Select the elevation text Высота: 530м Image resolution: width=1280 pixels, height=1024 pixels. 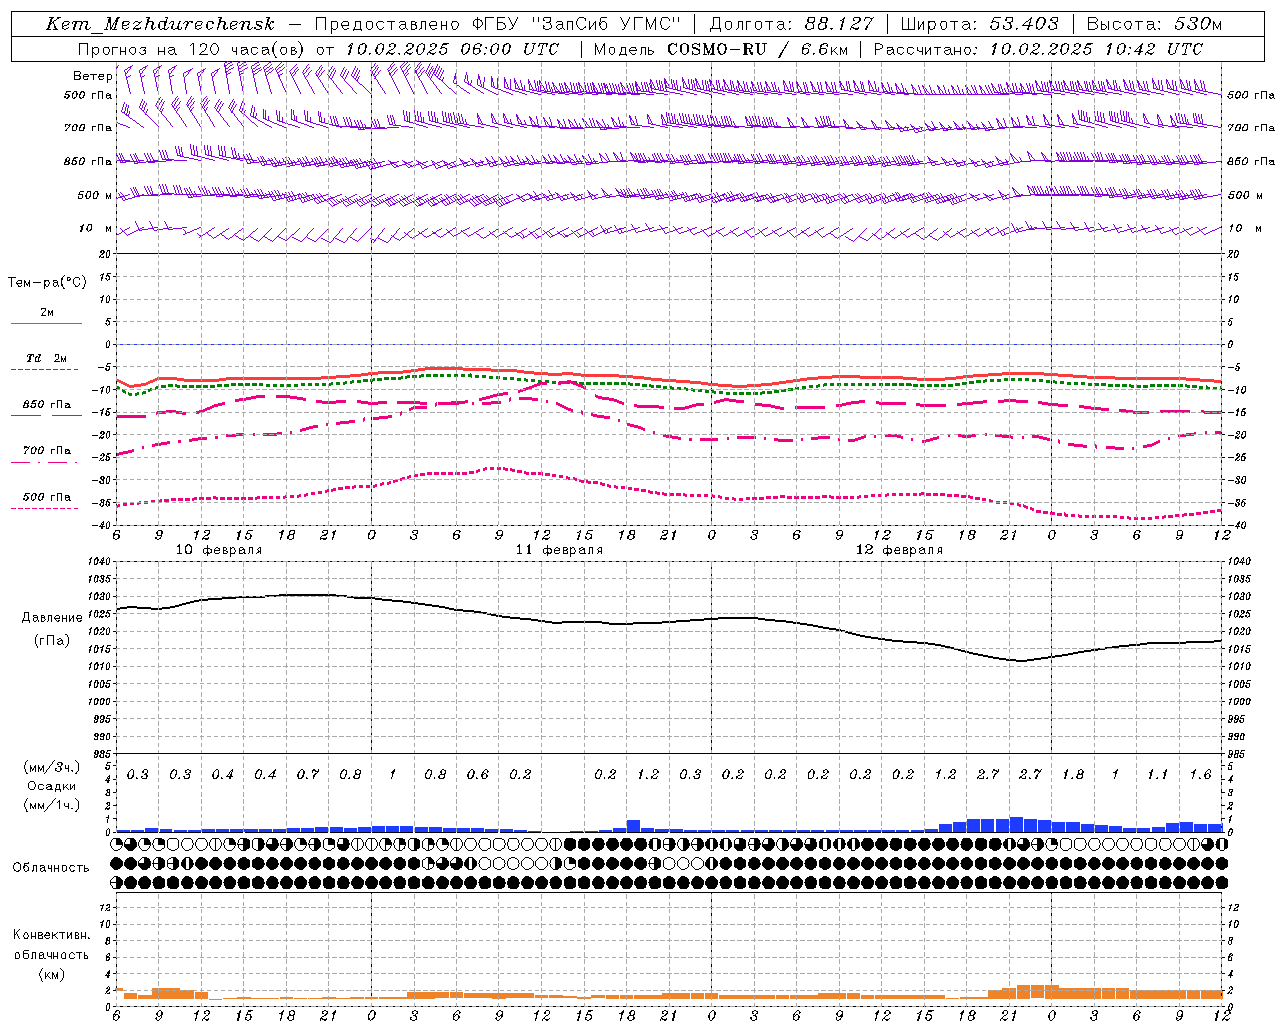click(1154, 24)
